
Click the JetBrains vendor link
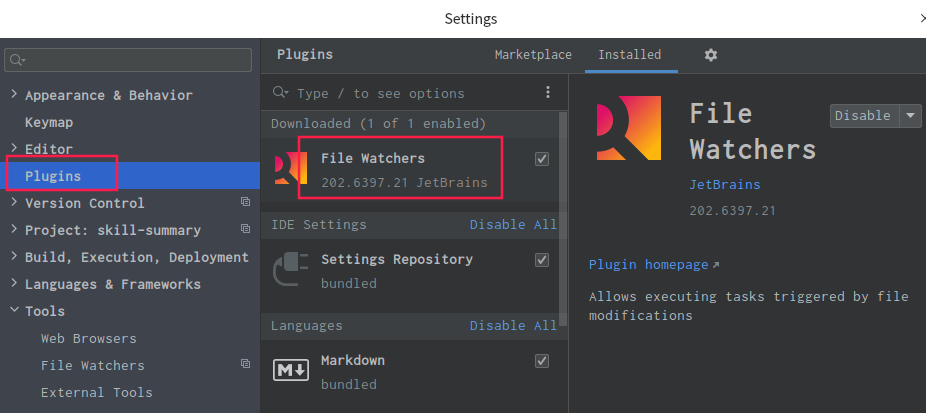click(x=725, y=184)
